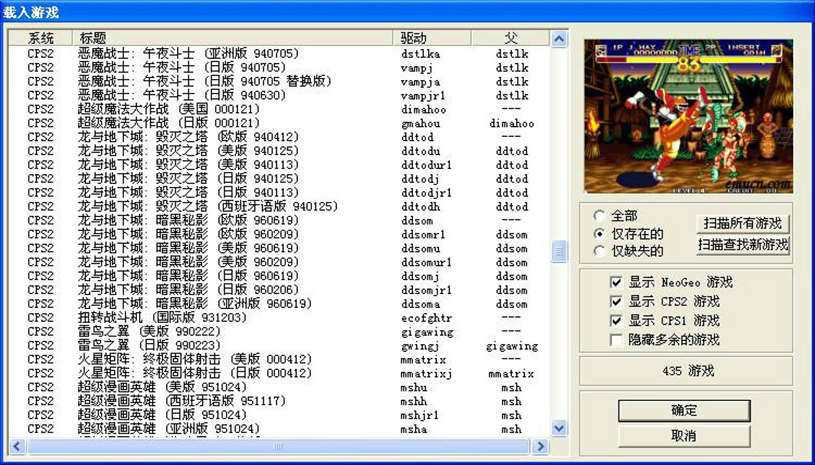Confirm with the 确定 button
This screenshot has height=465, width=815.
point(684,410)
